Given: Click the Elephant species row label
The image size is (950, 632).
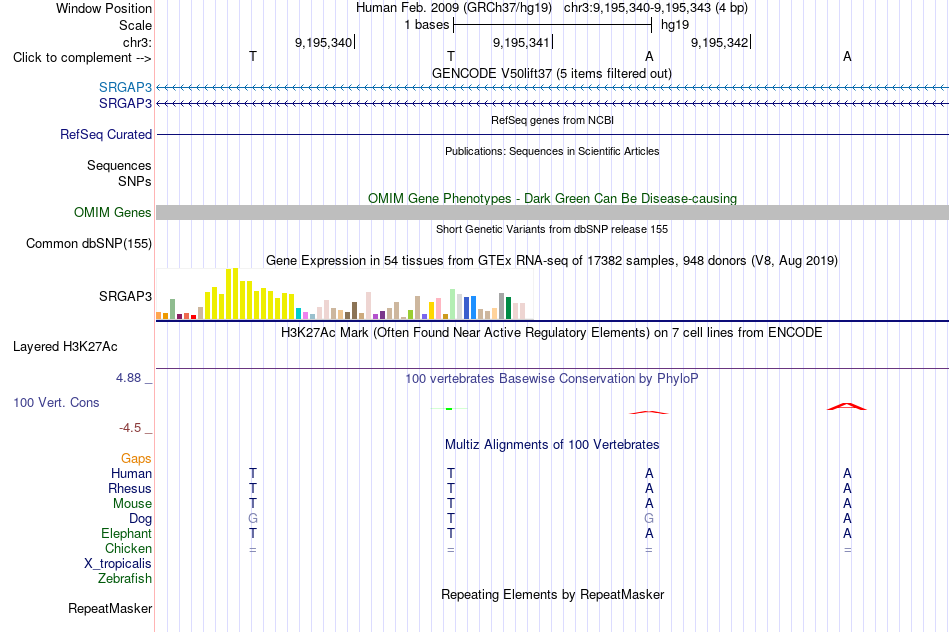Looking at the screenshot, I should tap(127, 534).
